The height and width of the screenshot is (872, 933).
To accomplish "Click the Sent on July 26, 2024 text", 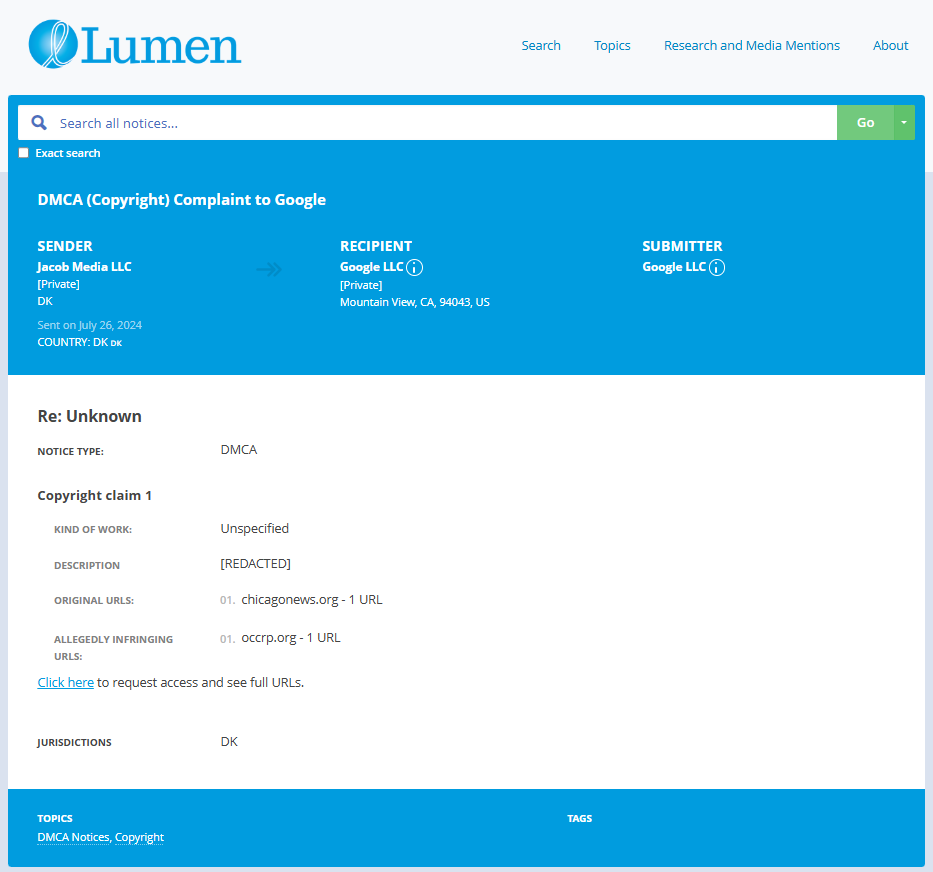I will coord(89,325).
